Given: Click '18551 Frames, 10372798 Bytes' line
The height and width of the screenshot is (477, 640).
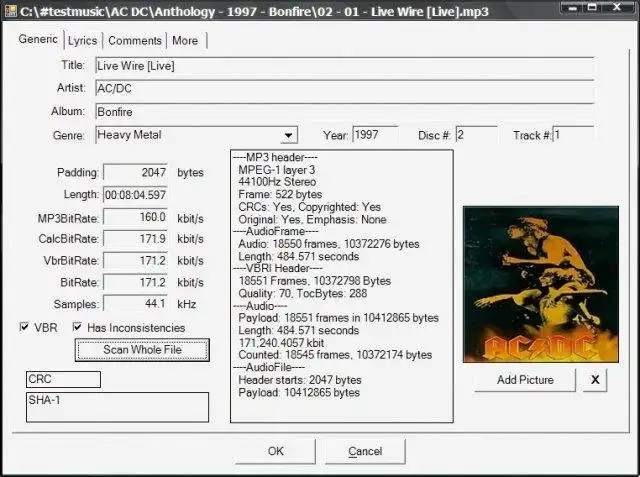Looking at the screenshot, I should [315, 281].
